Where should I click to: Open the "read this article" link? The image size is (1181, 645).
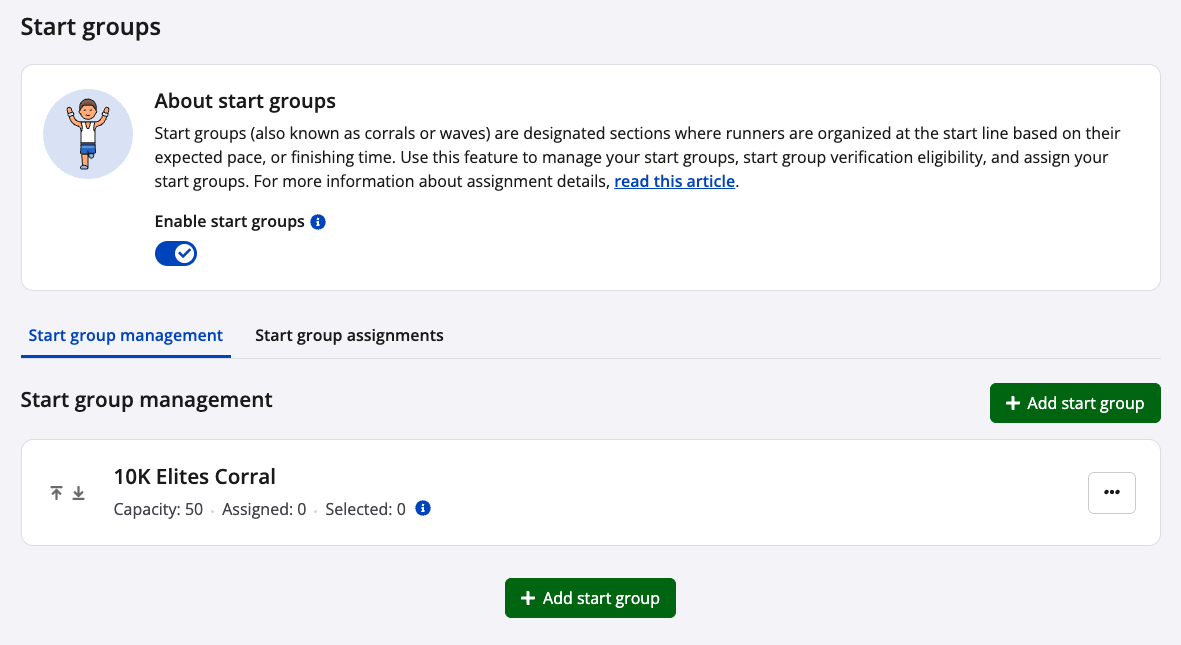click(x=674, y=182)
